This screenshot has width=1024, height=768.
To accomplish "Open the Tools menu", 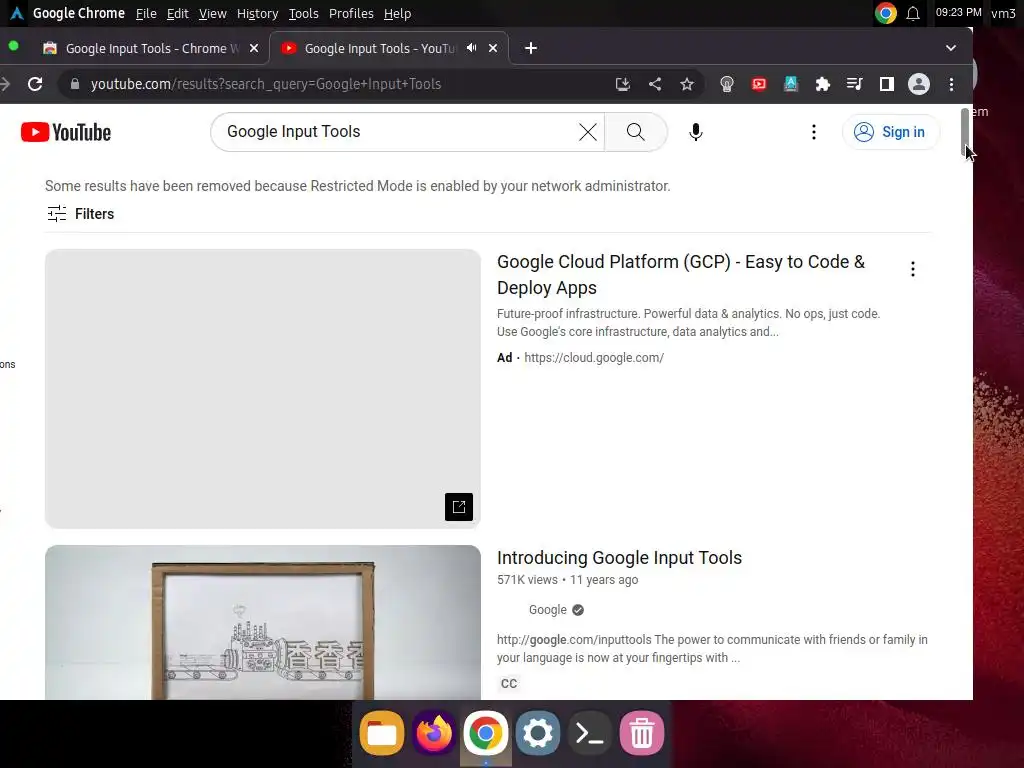I will tap(304, 13).
